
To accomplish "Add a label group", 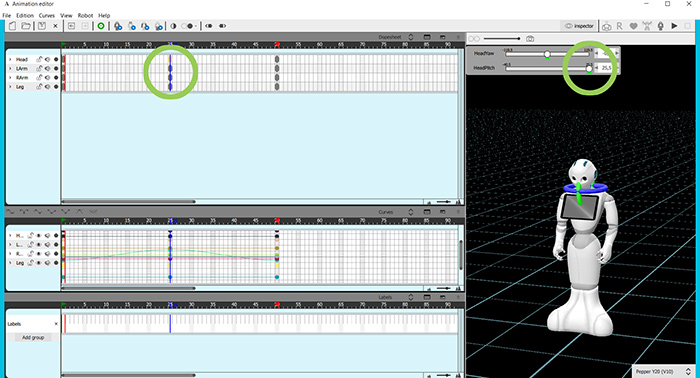I will coord(33,337).
